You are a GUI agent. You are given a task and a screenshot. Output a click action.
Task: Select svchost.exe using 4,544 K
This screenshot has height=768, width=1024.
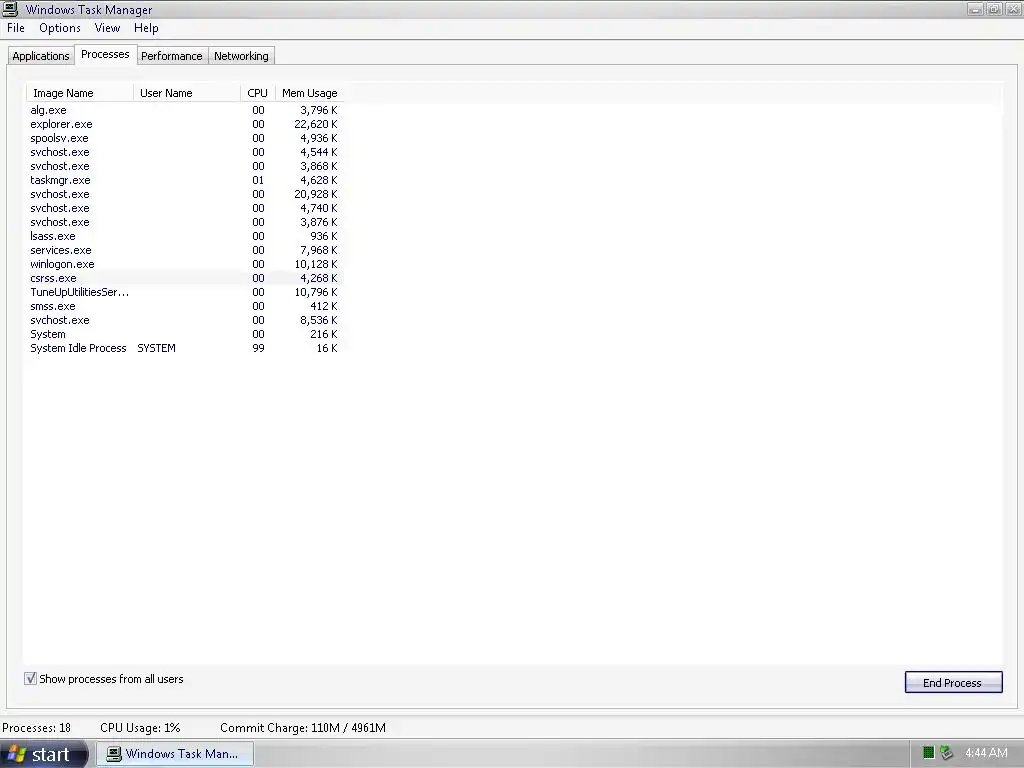tap(185, 152)
